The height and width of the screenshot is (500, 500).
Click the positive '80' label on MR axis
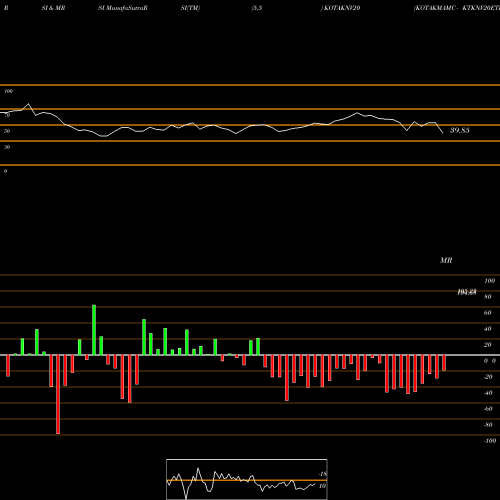(488, 297)
